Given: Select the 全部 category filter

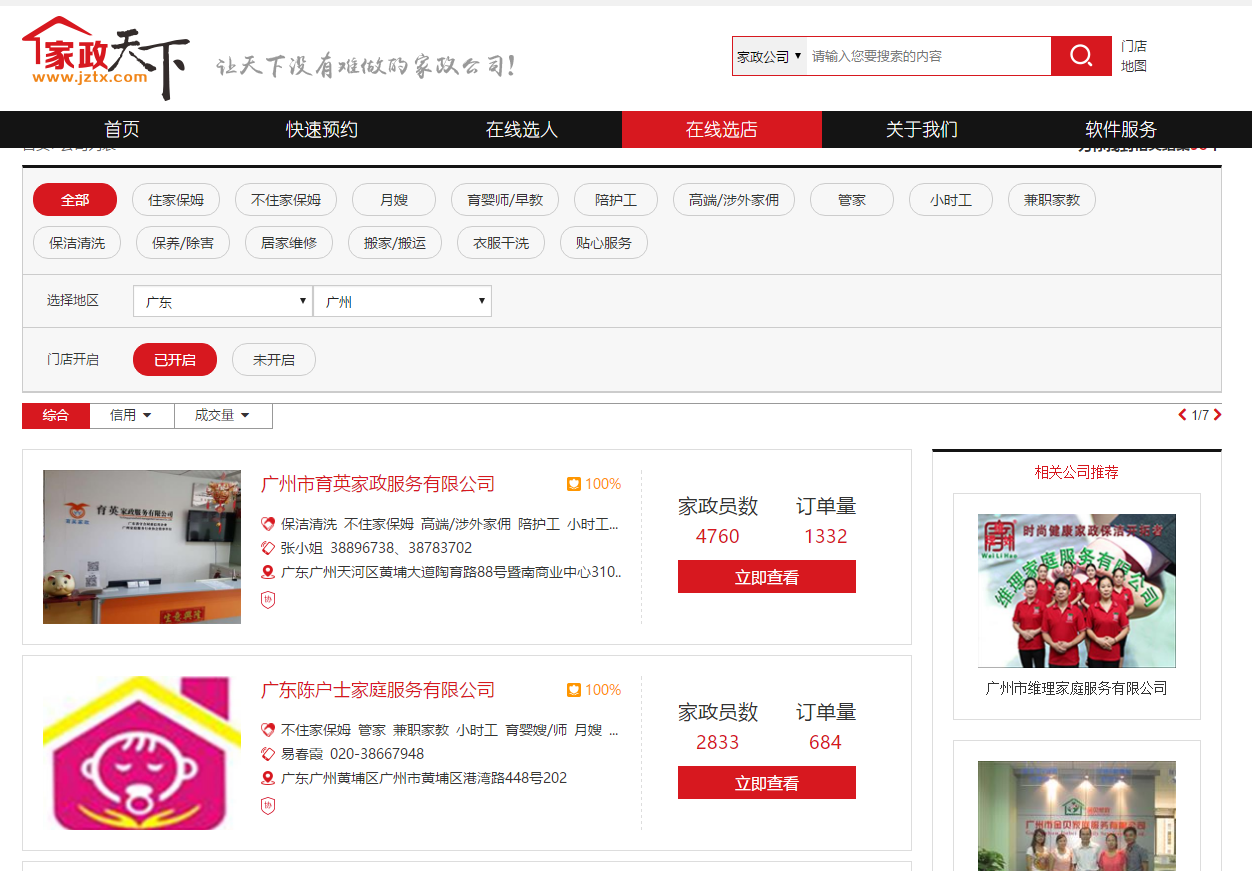Looking at the screenshot, I should tap(75, 200).
